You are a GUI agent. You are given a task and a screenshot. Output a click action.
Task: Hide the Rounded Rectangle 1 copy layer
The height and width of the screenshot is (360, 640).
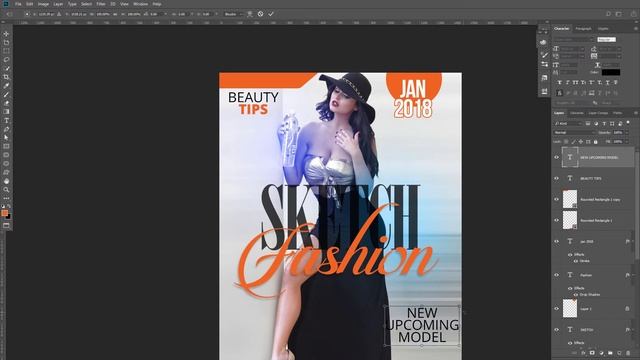(x=556, y=200)
